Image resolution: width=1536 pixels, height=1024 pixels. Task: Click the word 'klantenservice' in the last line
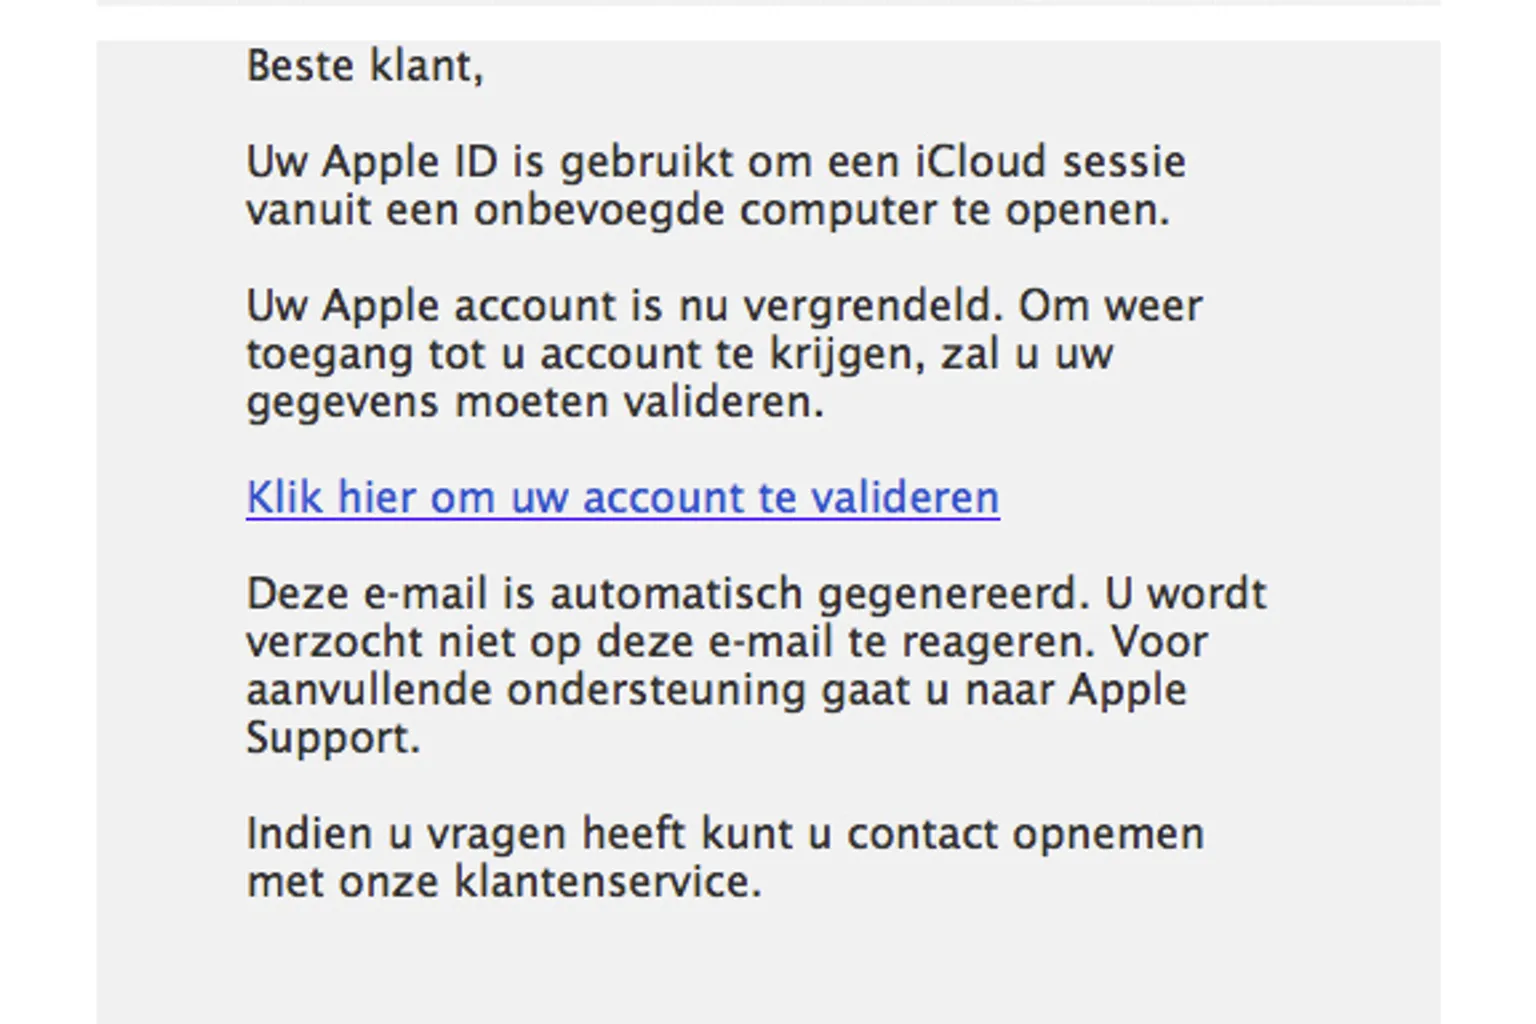(606, 882)
